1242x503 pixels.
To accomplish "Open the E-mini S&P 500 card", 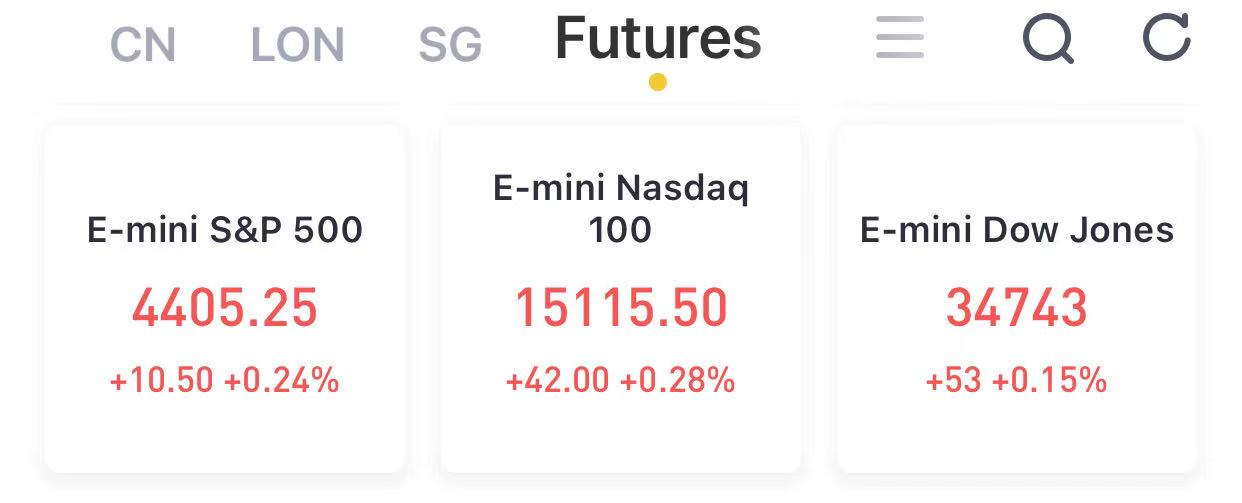I will coord(225,298).
